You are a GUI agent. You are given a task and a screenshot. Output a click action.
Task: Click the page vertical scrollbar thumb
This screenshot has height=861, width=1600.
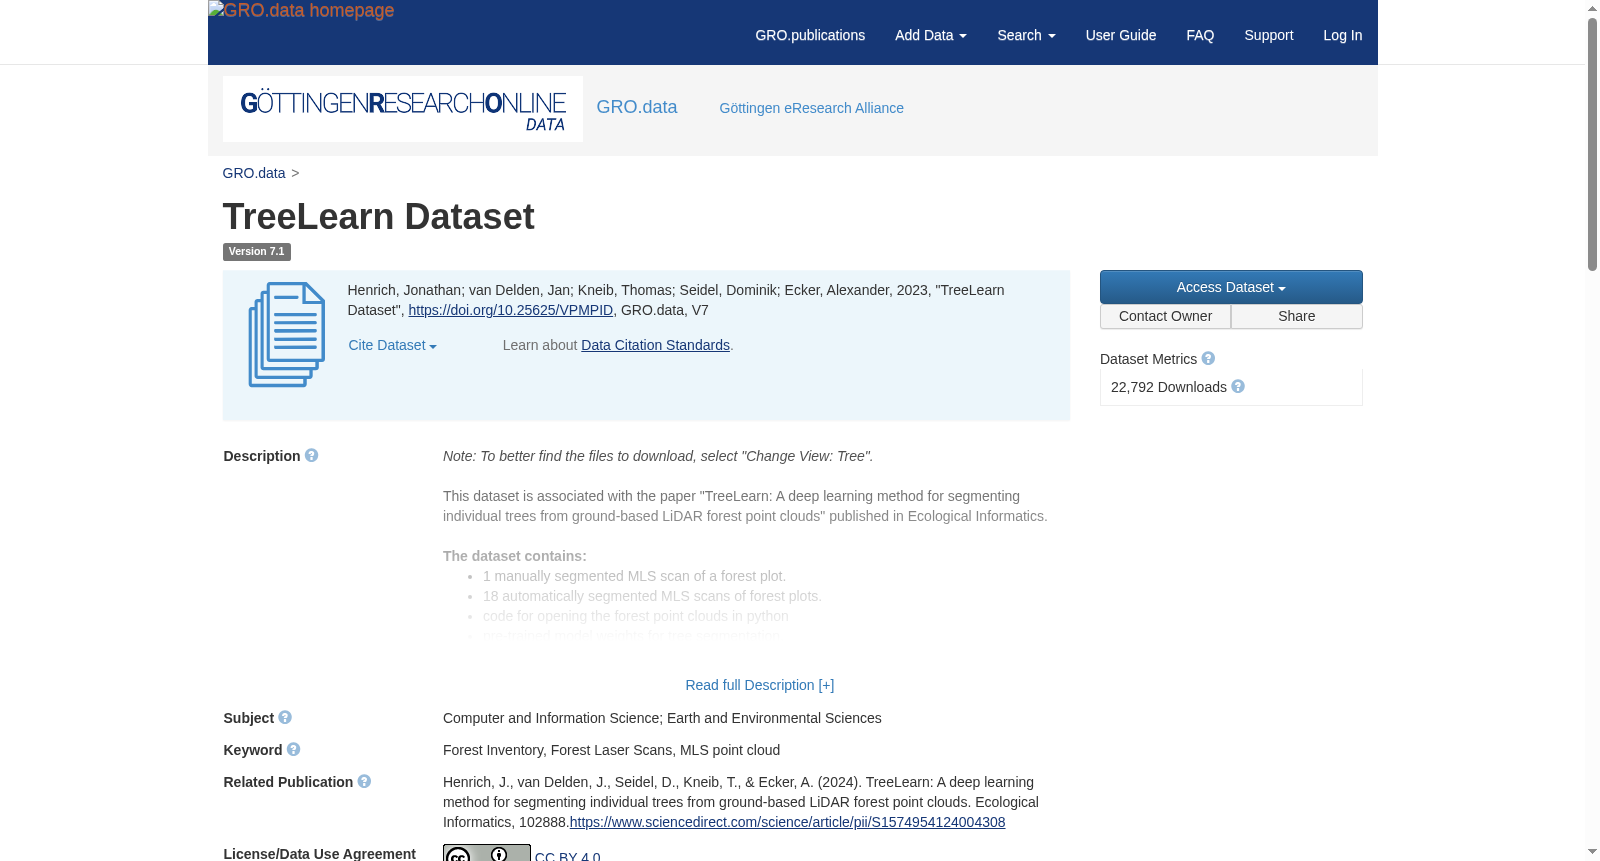point(1593,142)
